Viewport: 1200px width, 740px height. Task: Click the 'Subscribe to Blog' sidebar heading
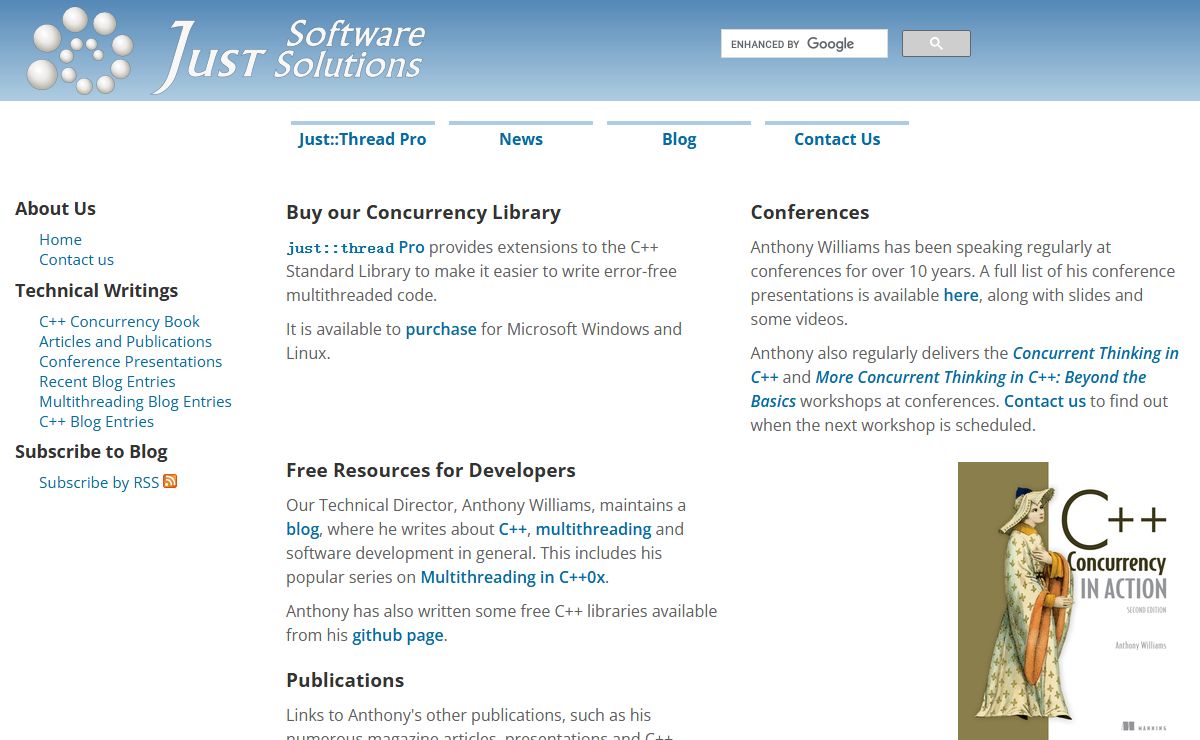(x=91, y=451)
